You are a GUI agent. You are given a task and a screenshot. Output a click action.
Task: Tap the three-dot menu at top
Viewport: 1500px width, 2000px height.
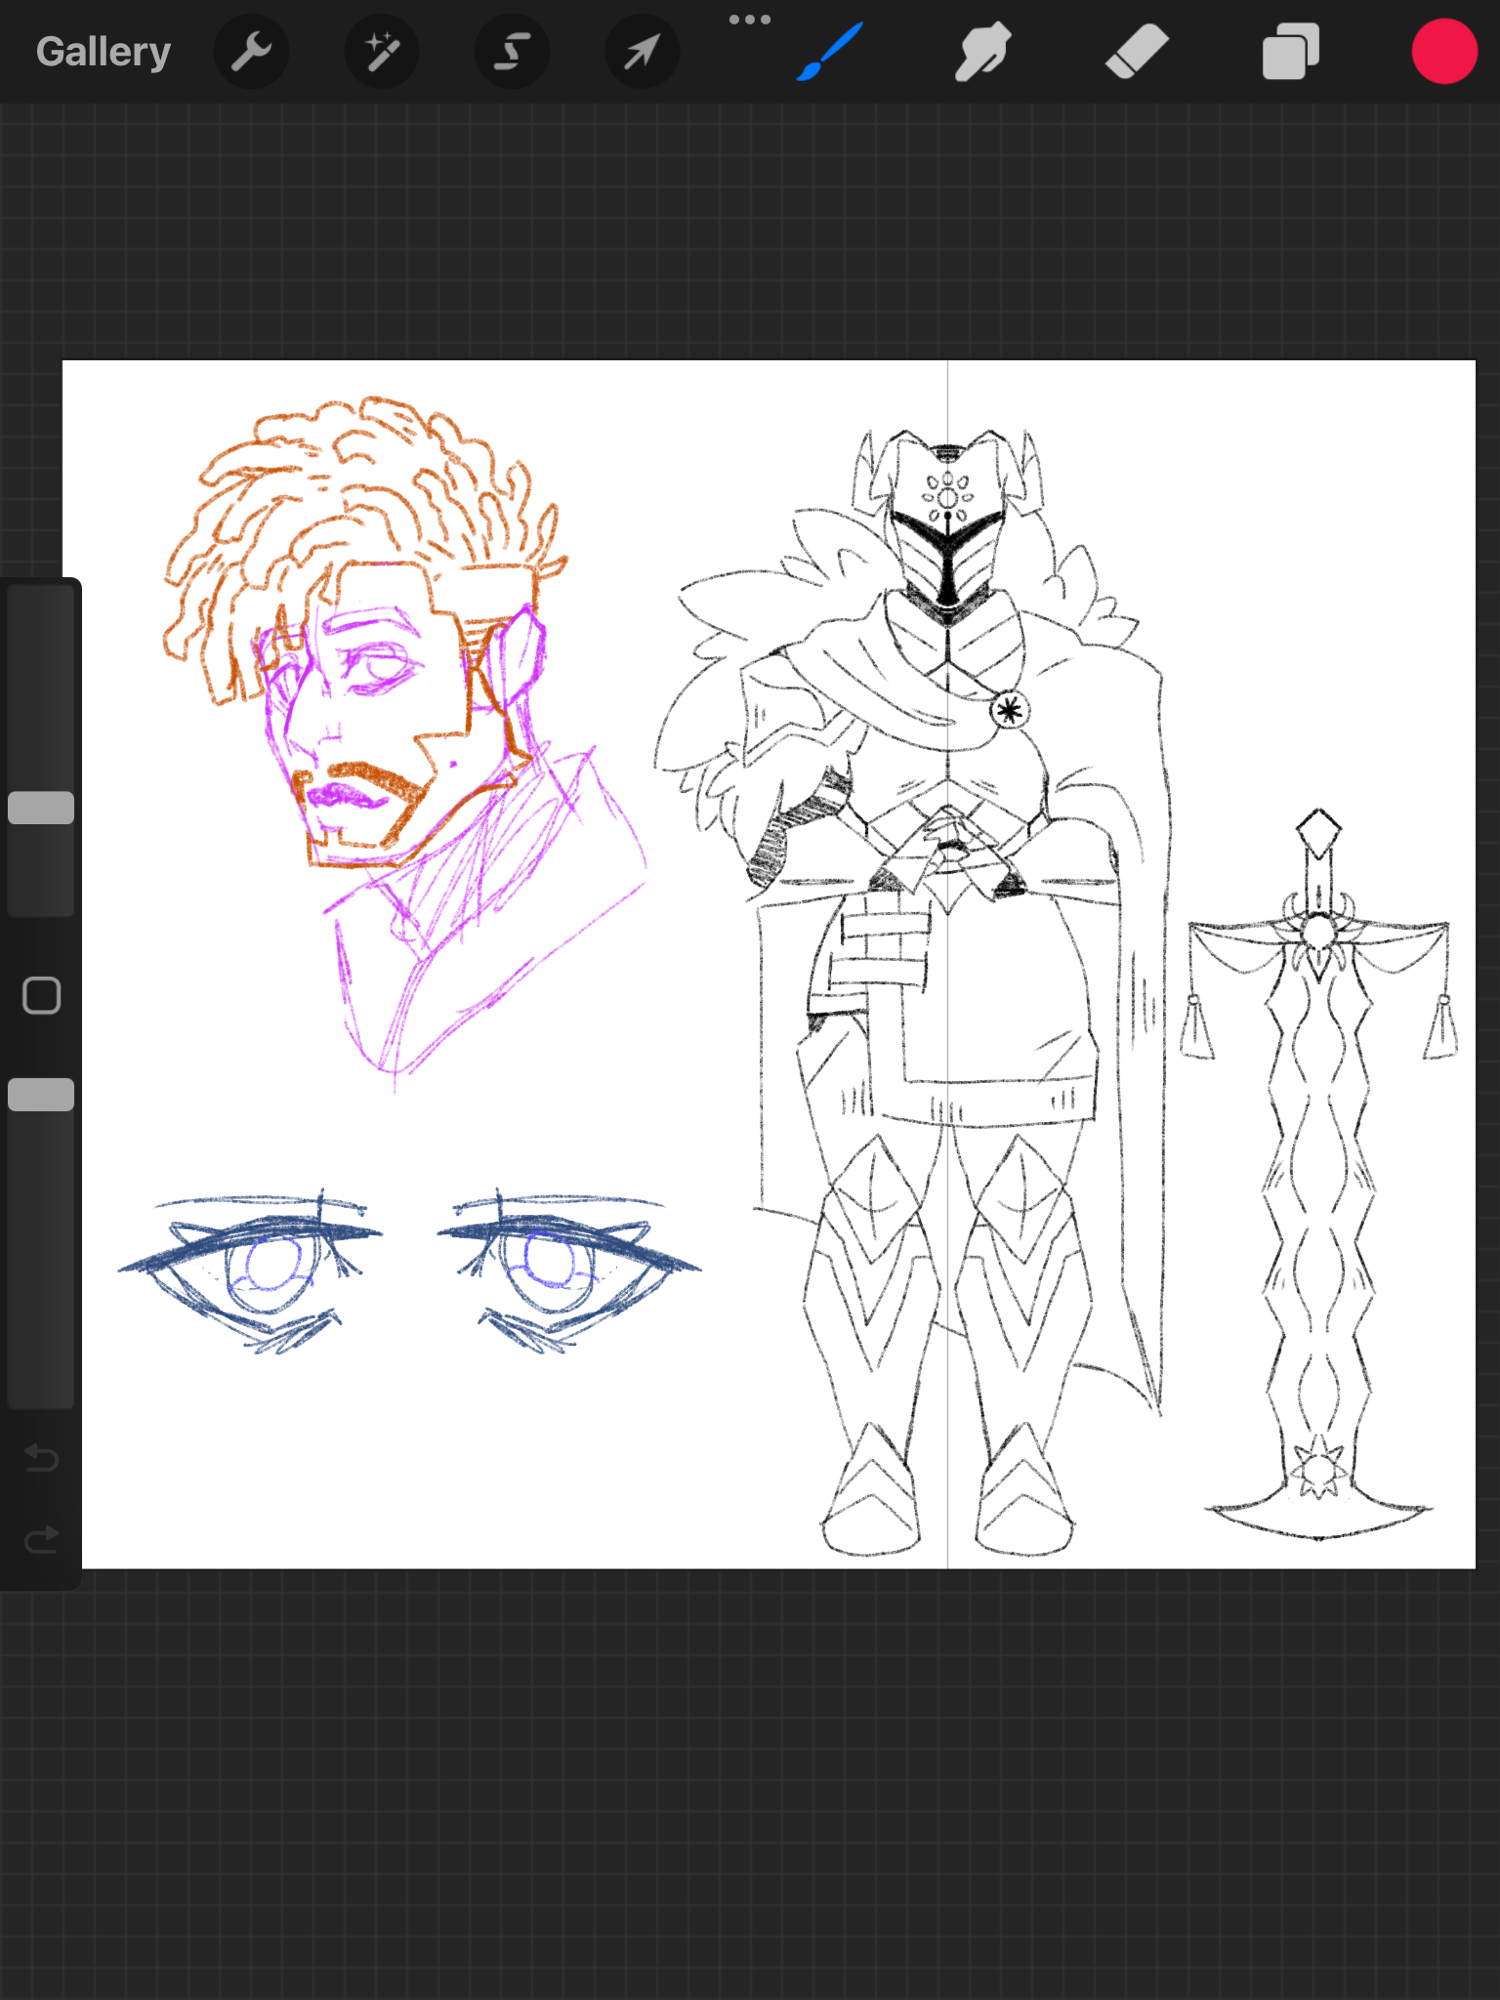pos(749,19)
